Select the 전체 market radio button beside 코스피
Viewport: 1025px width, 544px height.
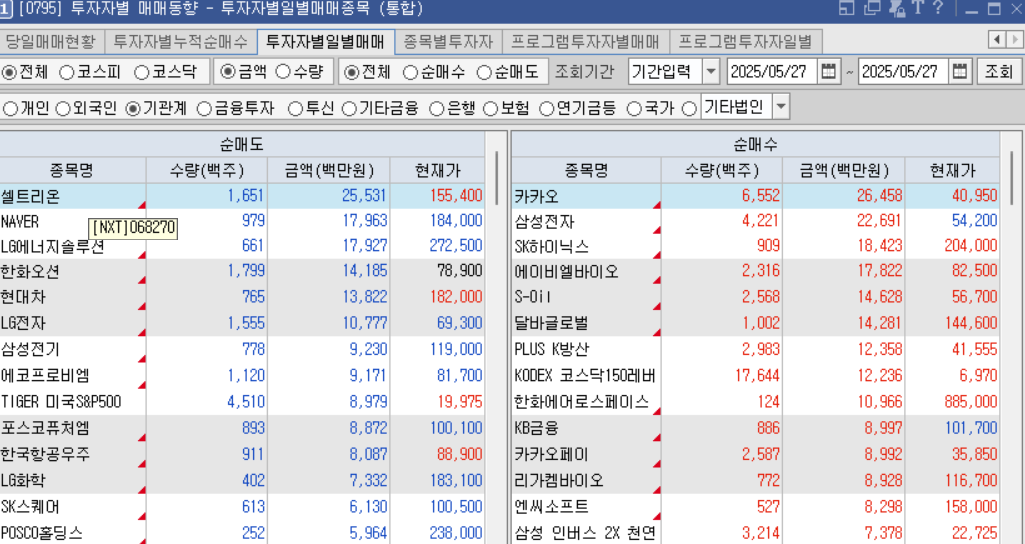click(x=9, y=72)
